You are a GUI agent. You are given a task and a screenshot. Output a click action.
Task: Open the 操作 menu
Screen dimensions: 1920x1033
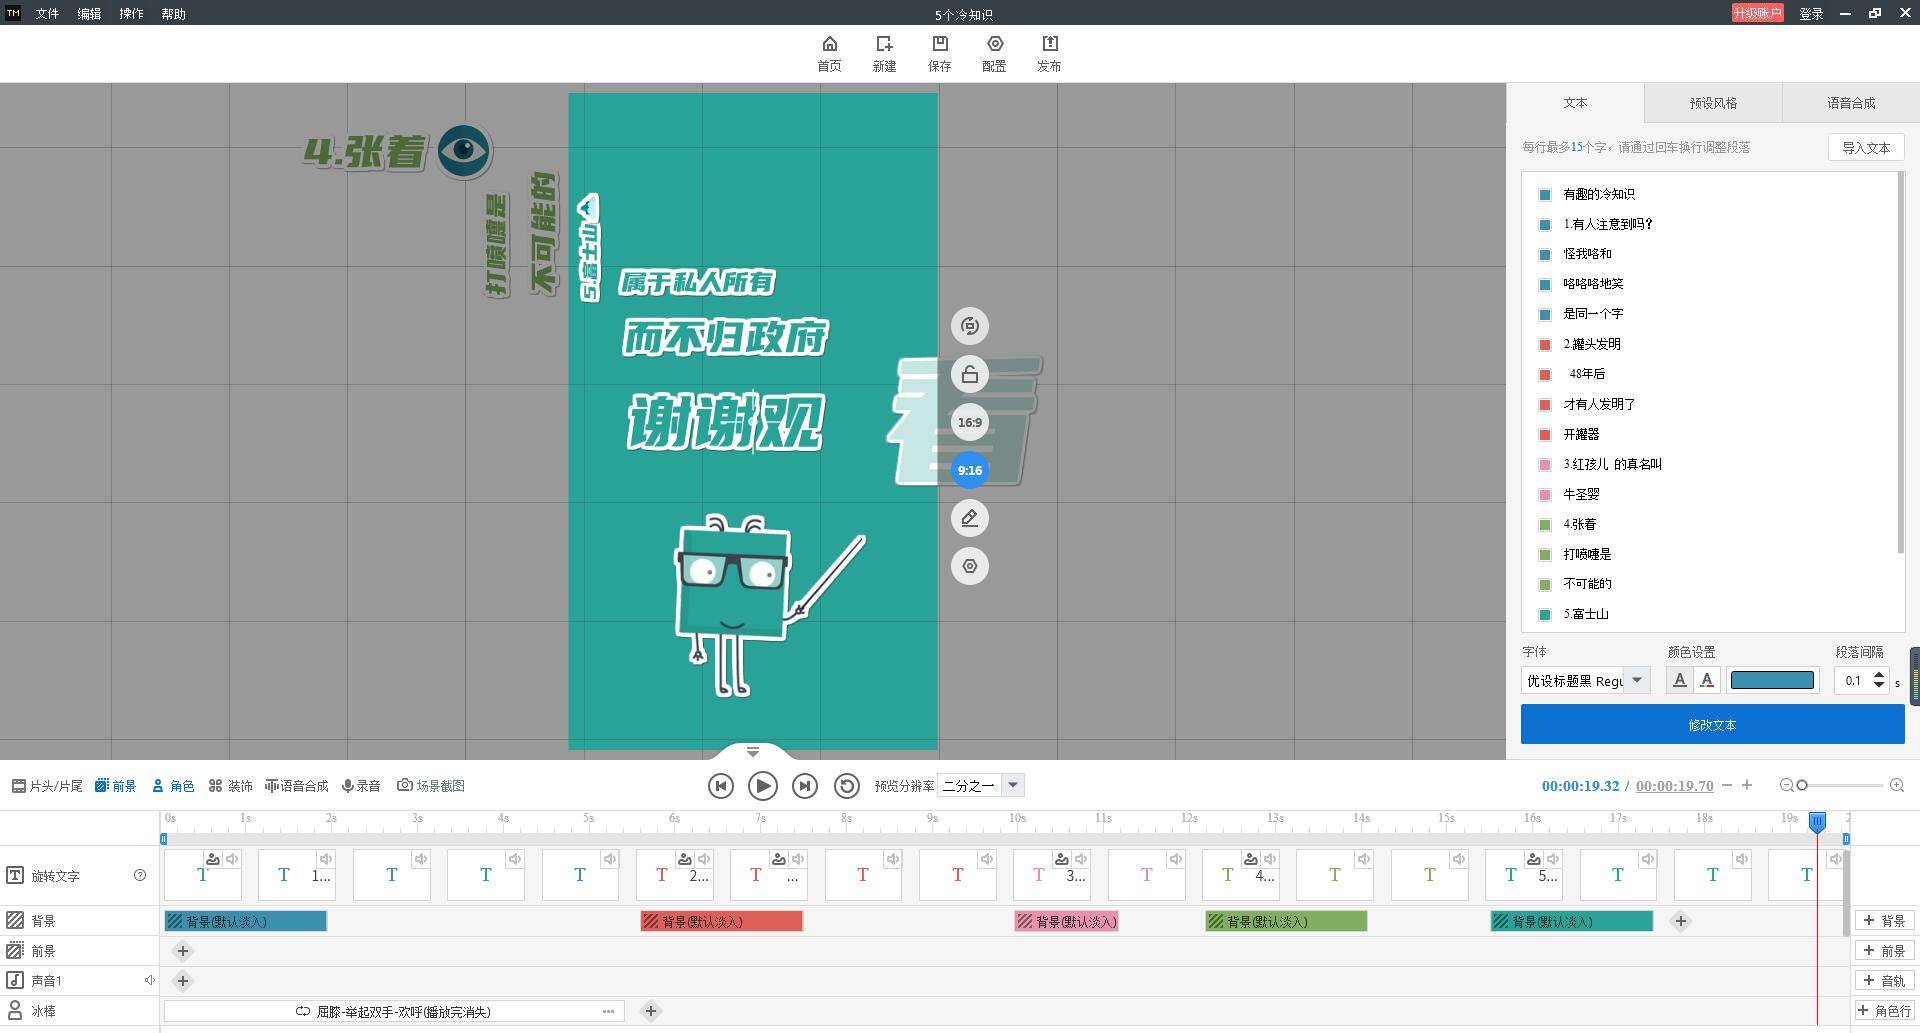tap(131, 14)
